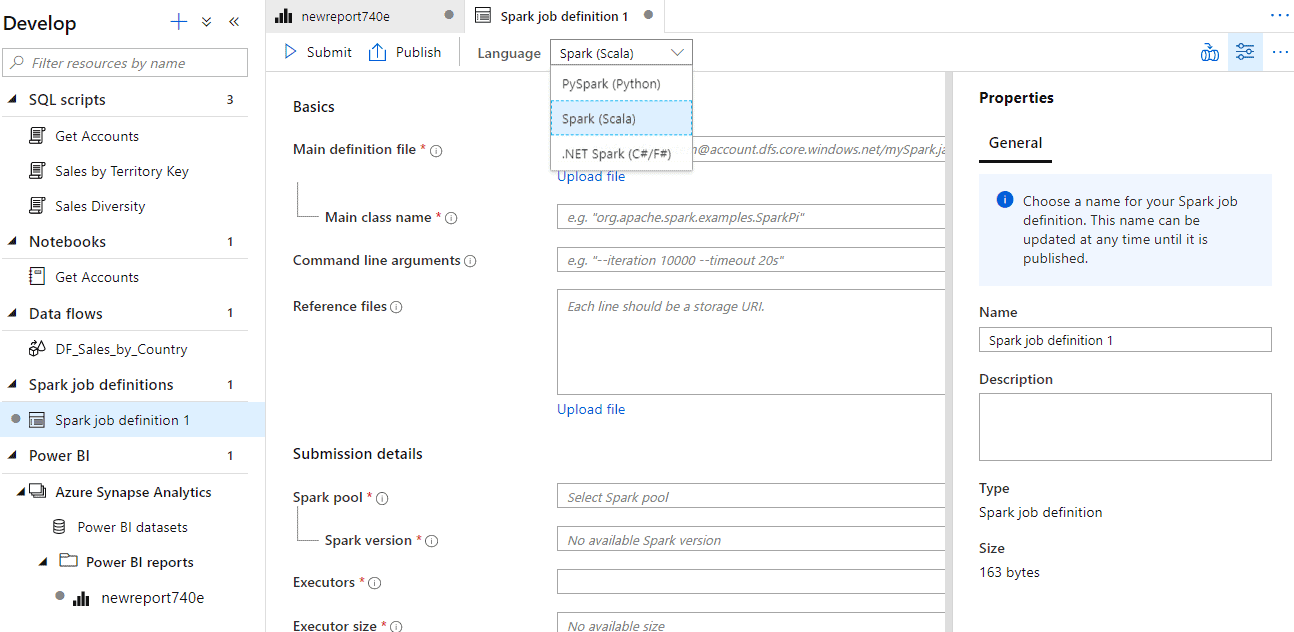Click info icon next to Command line arguments

tap(470, 261)
